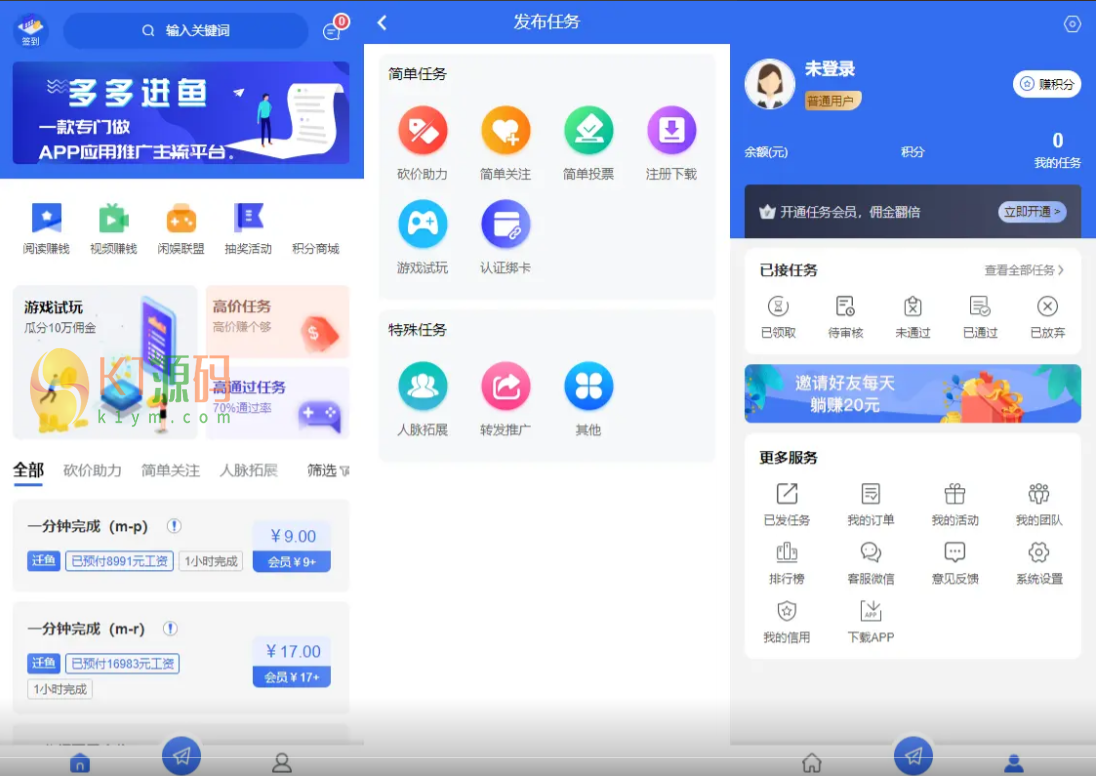
Task: Click the ¥9.00 price
Action: point(293,536)
